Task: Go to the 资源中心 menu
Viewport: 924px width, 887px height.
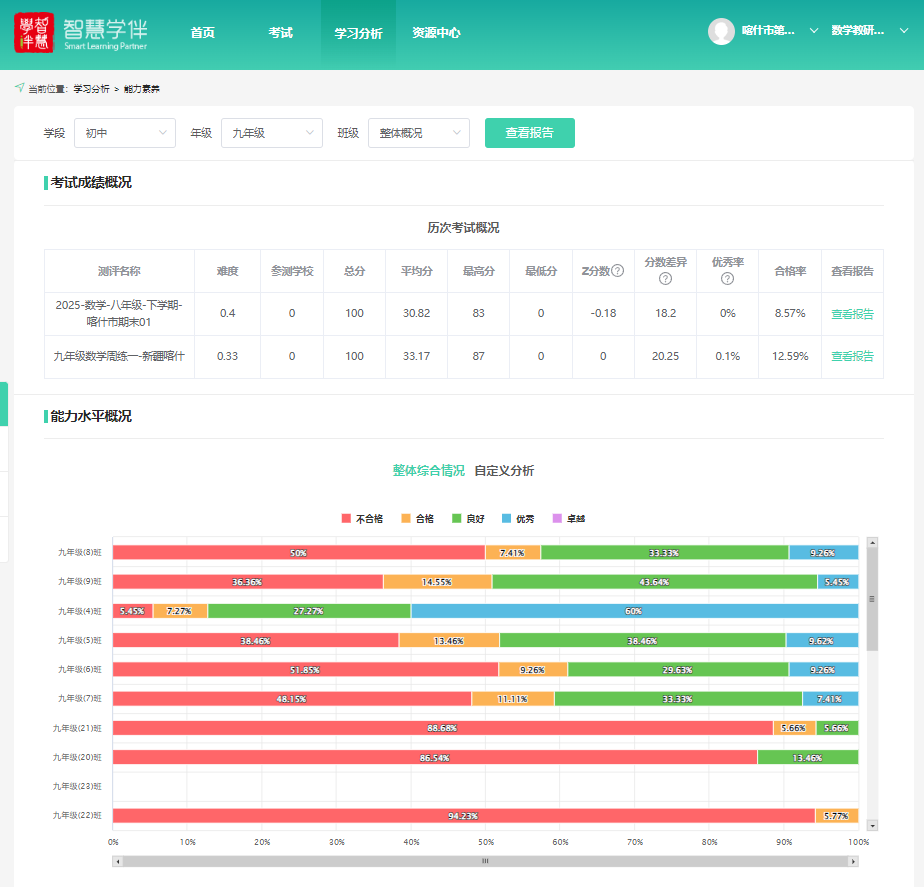Action: 436,33
